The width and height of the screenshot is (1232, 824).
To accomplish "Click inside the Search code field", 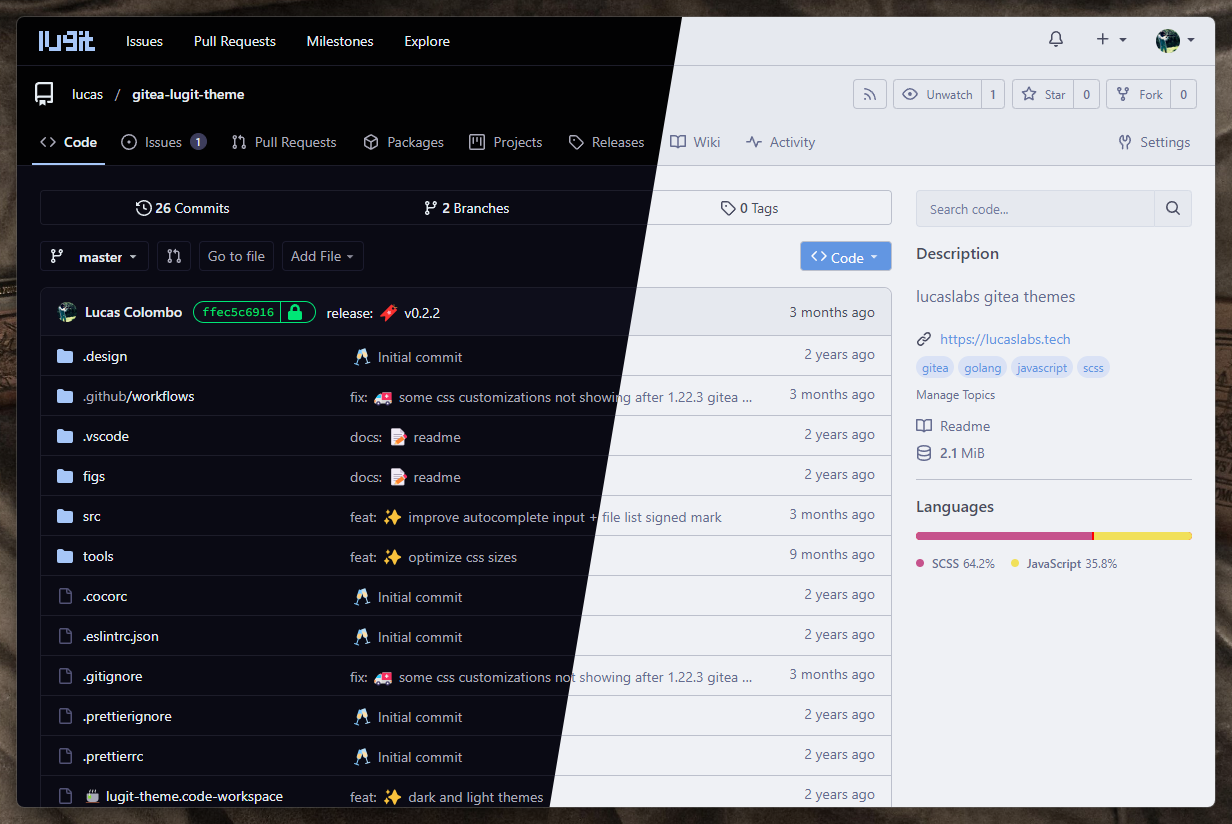I will click(x=1030, y=208).
